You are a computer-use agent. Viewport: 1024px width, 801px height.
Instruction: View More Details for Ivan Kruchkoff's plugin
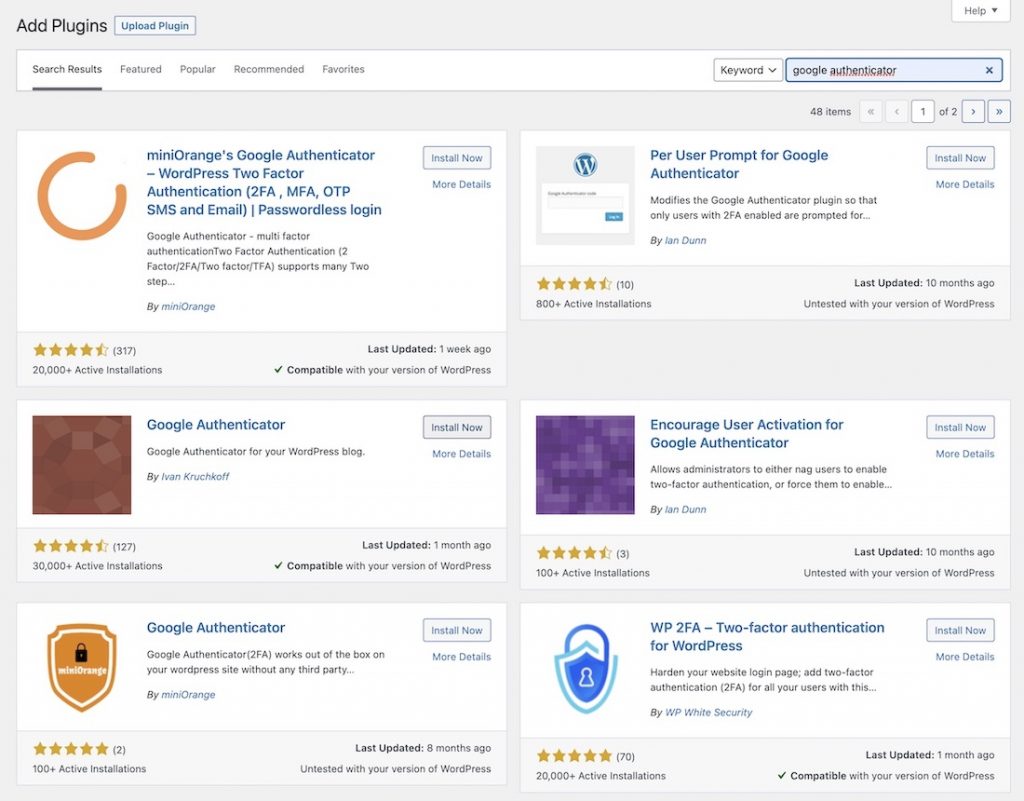coord(461,454)
